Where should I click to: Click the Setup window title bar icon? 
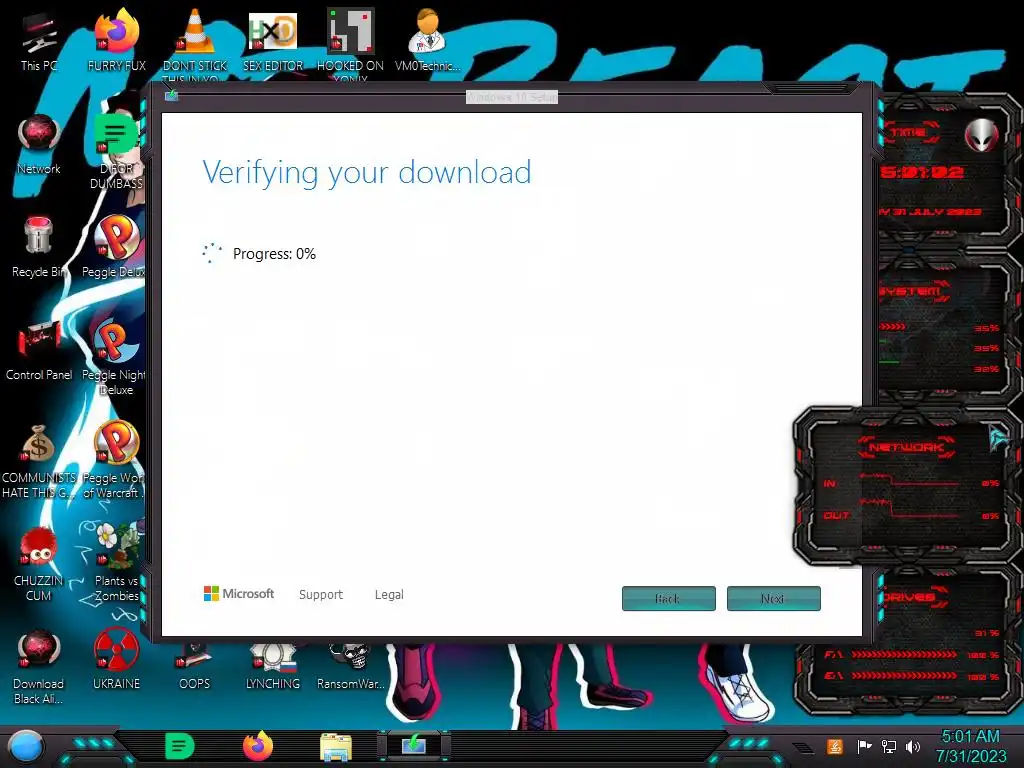coord(172,96)
